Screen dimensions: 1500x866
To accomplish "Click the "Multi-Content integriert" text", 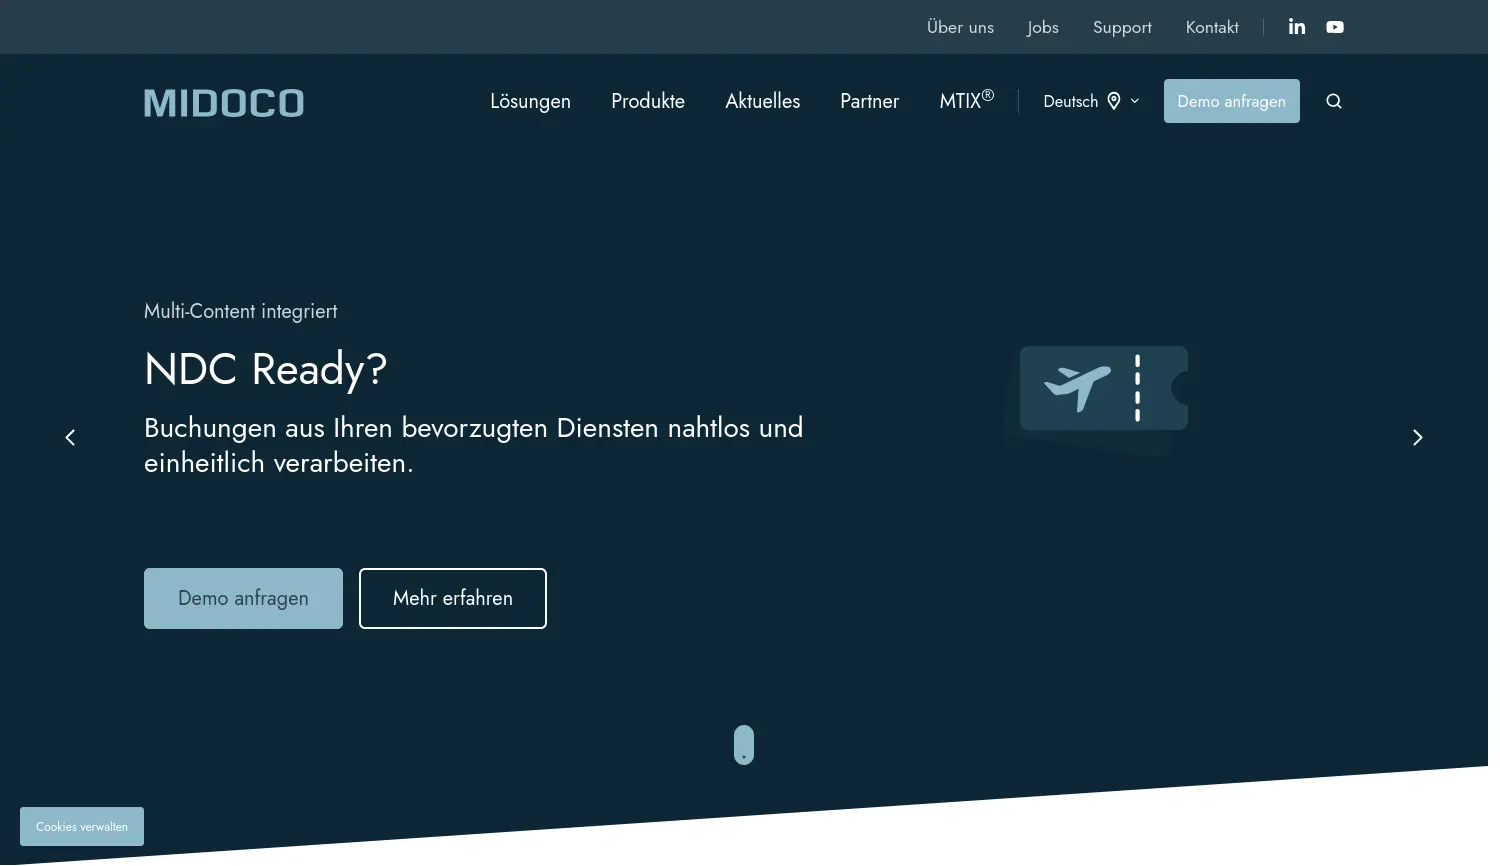I will (x=241, y=312).
